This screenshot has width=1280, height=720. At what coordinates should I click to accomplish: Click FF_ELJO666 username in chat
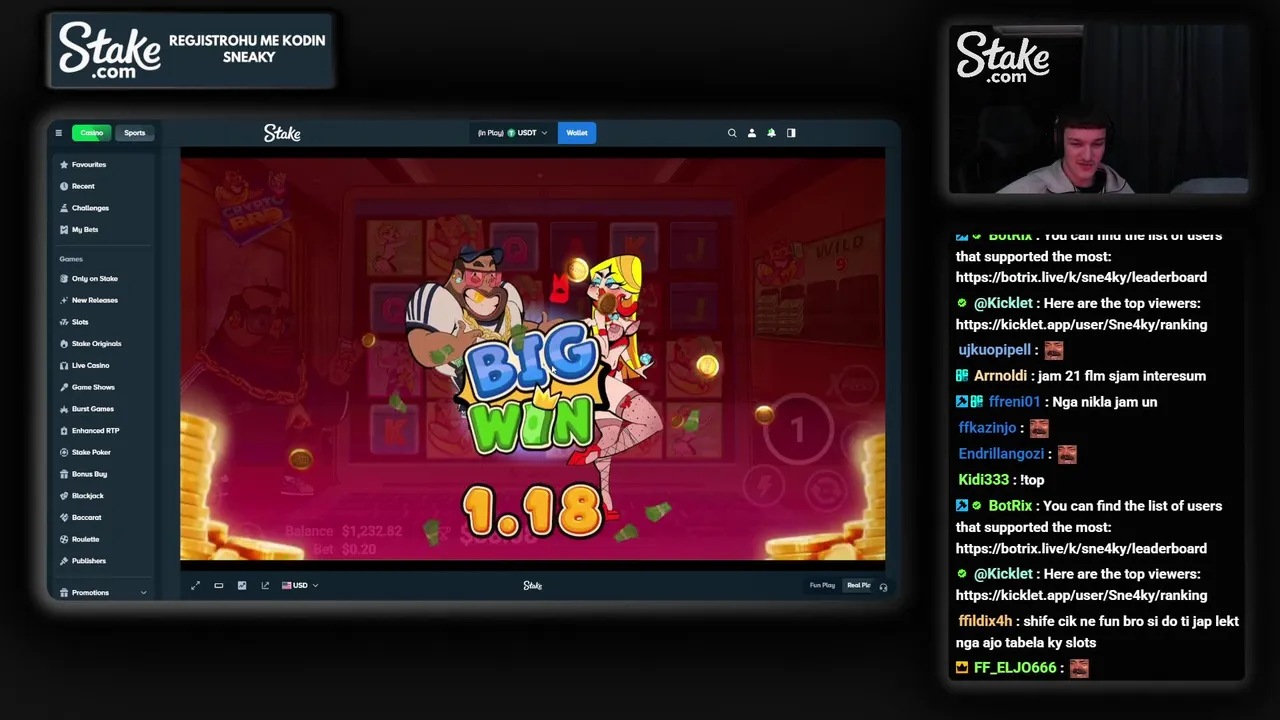[1015, 667]
